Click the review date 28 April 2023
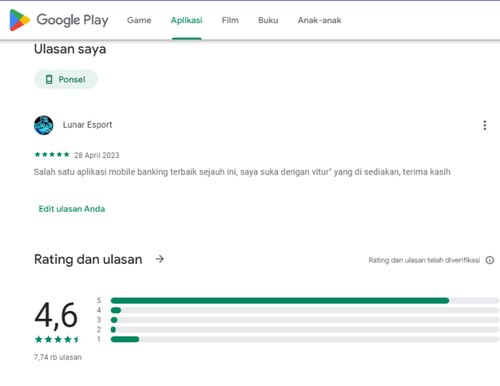500x386 pixels. pos(97,155)
